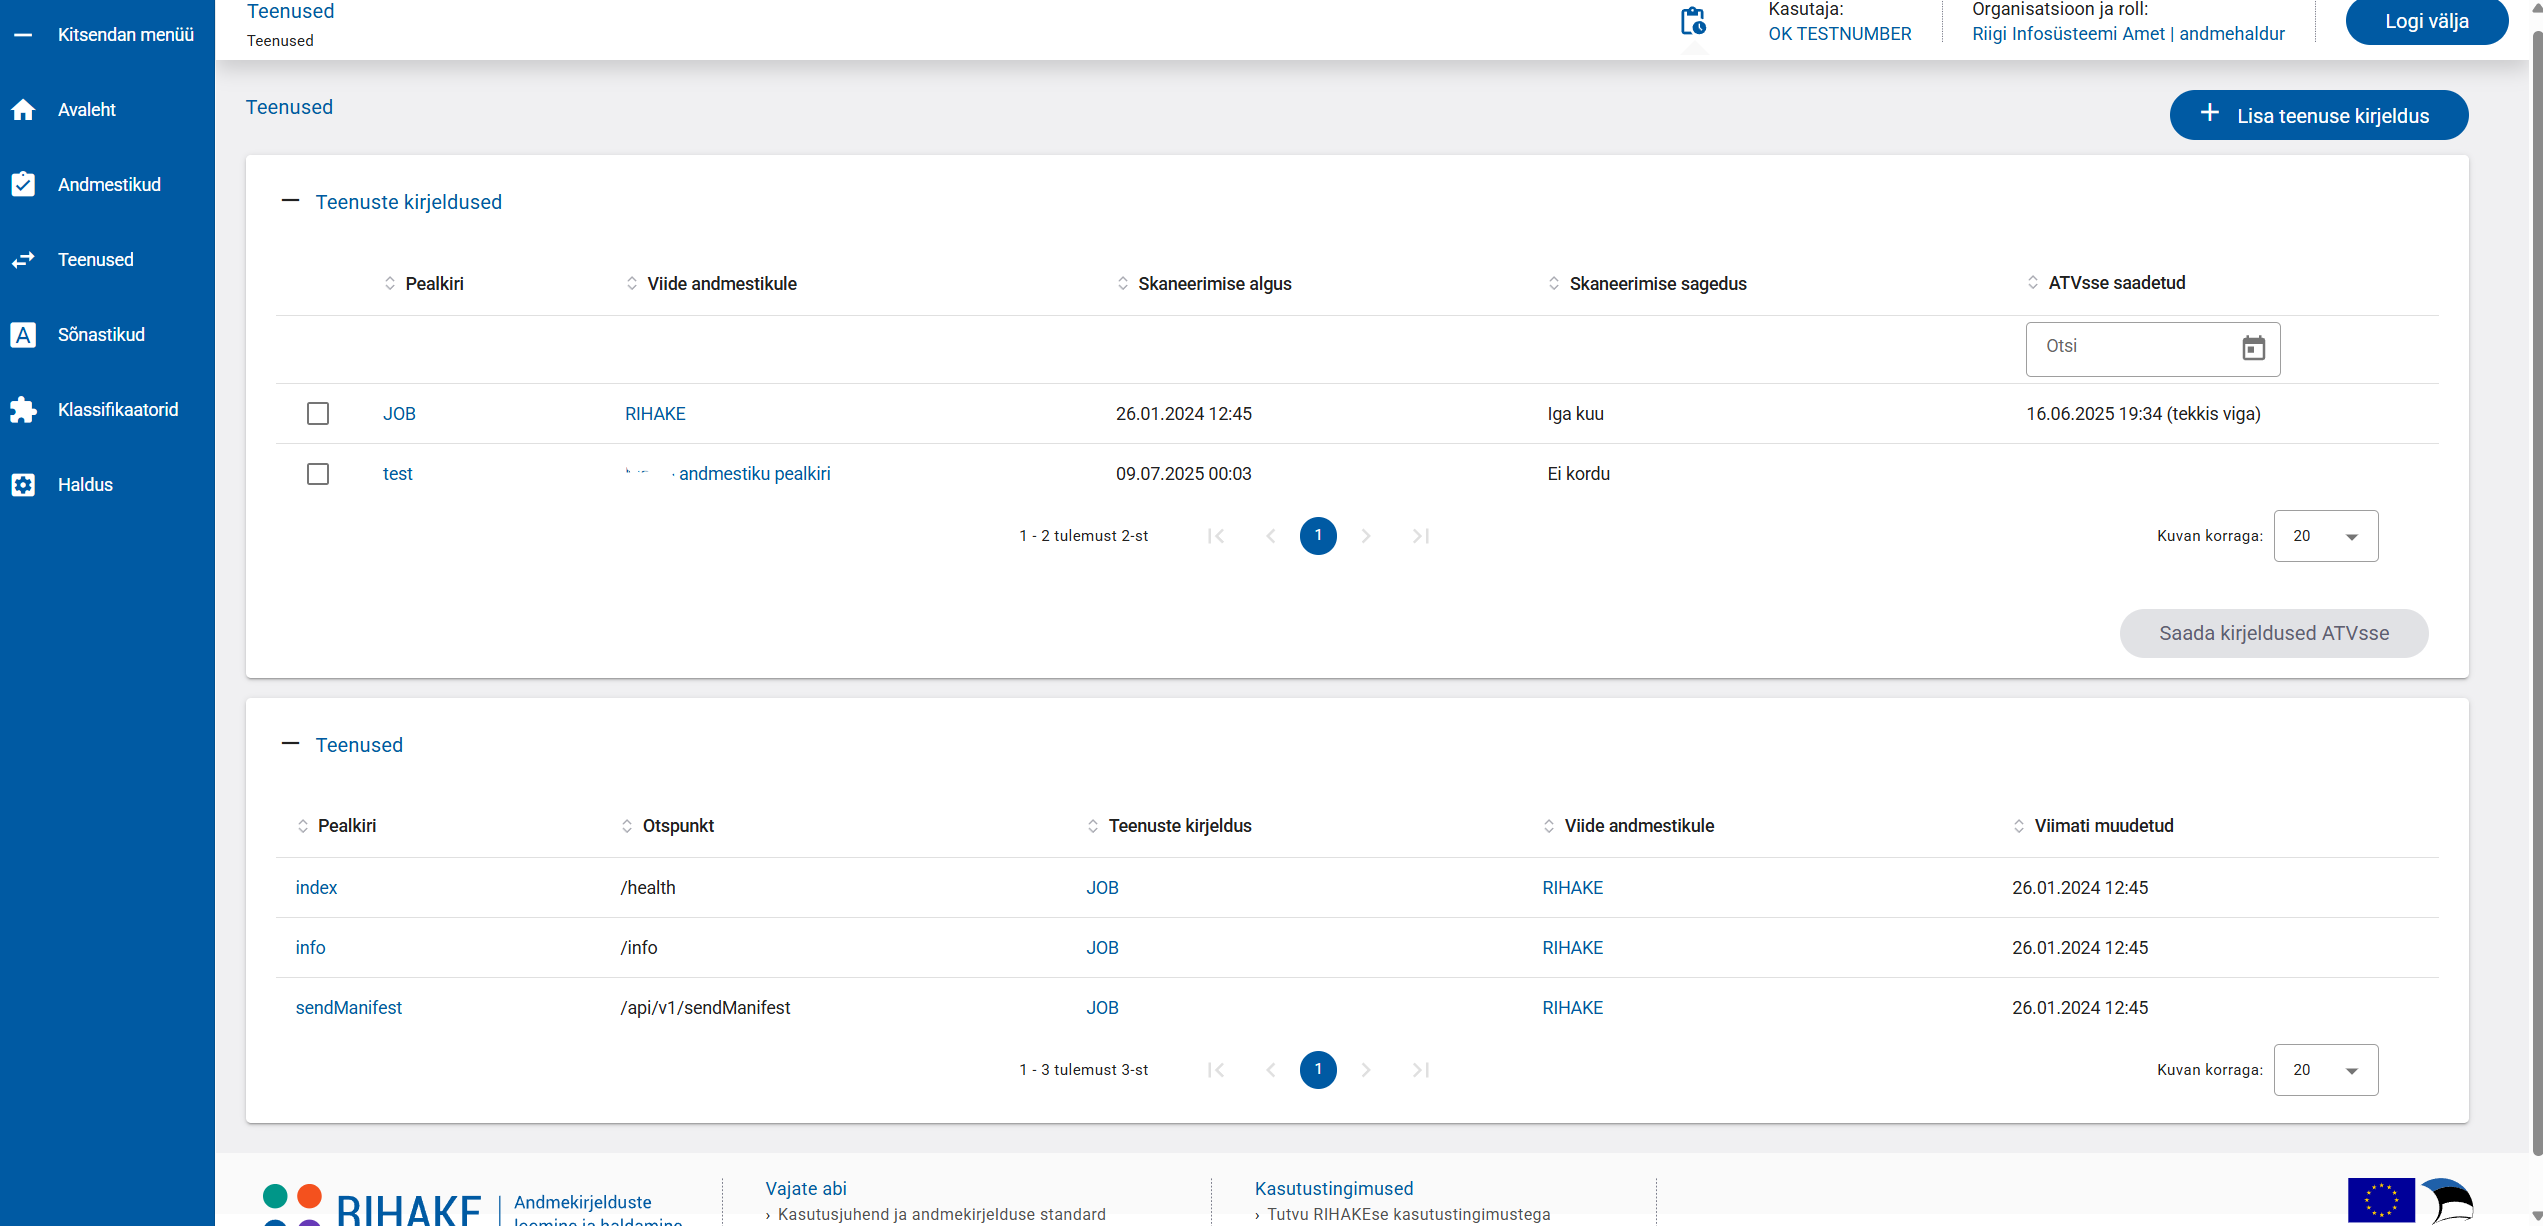Open rows-per-page dropdown in lower Teenused table
Screen dimensions: 2543x1226
[2325, 1070]
